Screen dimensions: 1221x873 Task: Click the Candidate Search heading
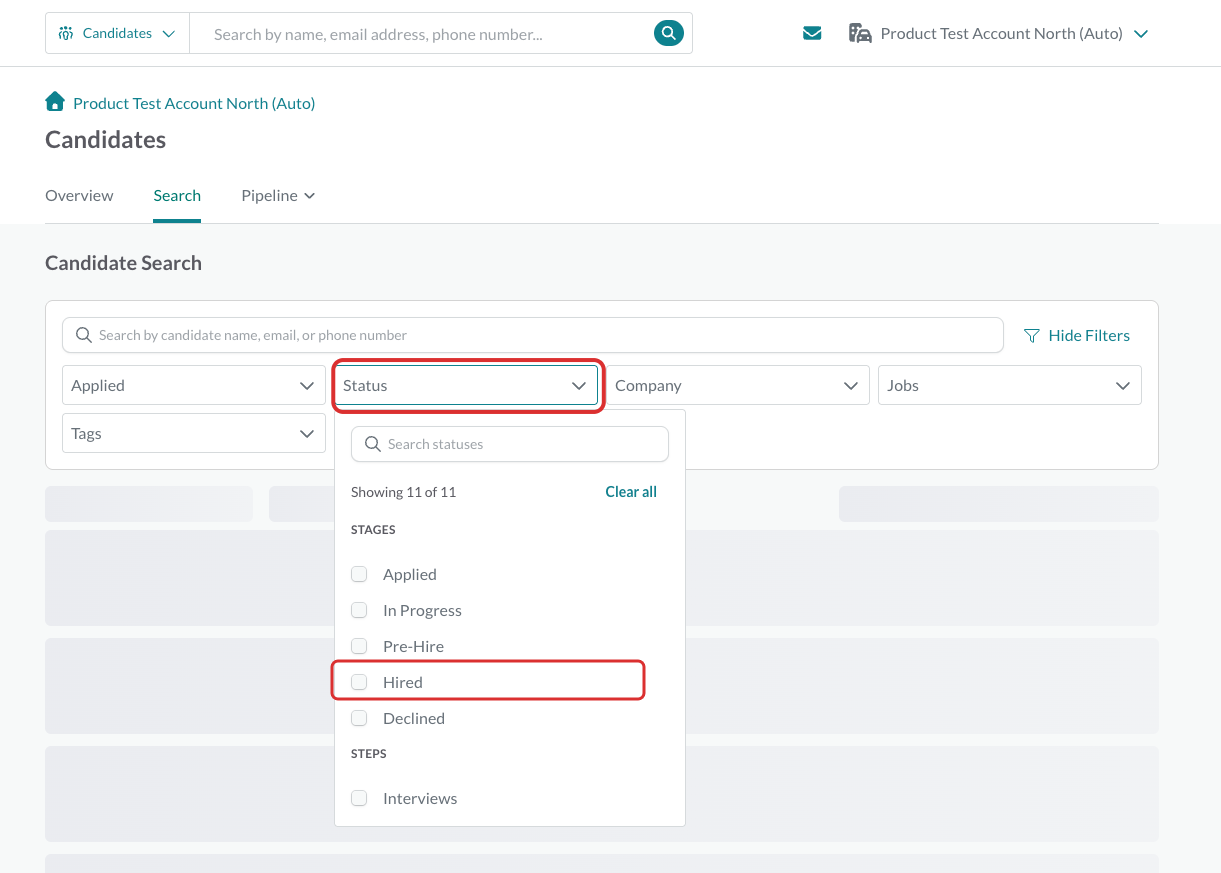coord(123,263)
